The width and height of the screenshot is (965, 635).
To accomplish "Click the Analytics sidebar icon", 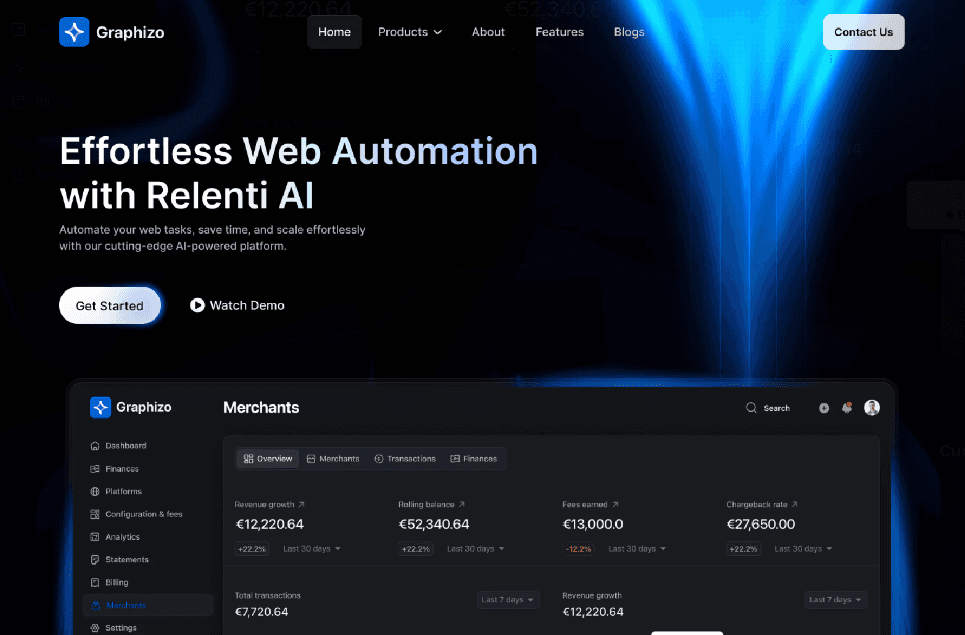I will [95, 537].
